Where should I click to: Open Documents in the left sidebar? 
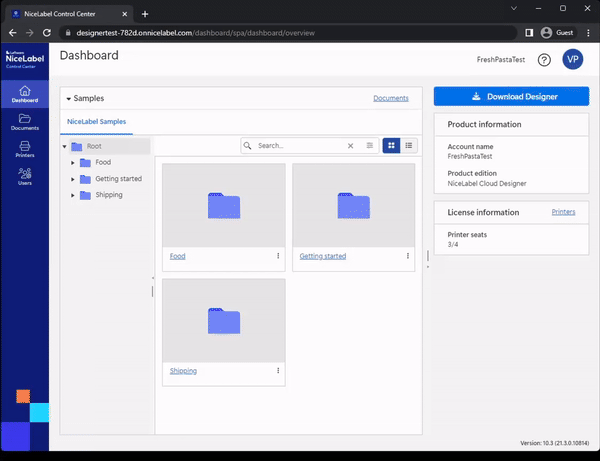25,123
